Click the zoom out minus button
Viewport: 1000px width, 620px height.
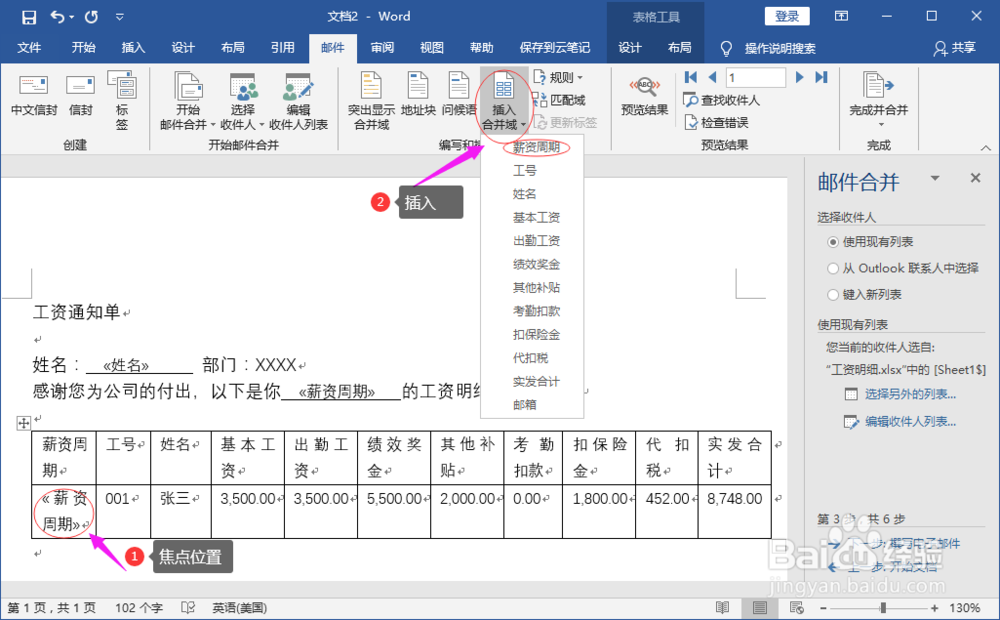click(823, 608)
